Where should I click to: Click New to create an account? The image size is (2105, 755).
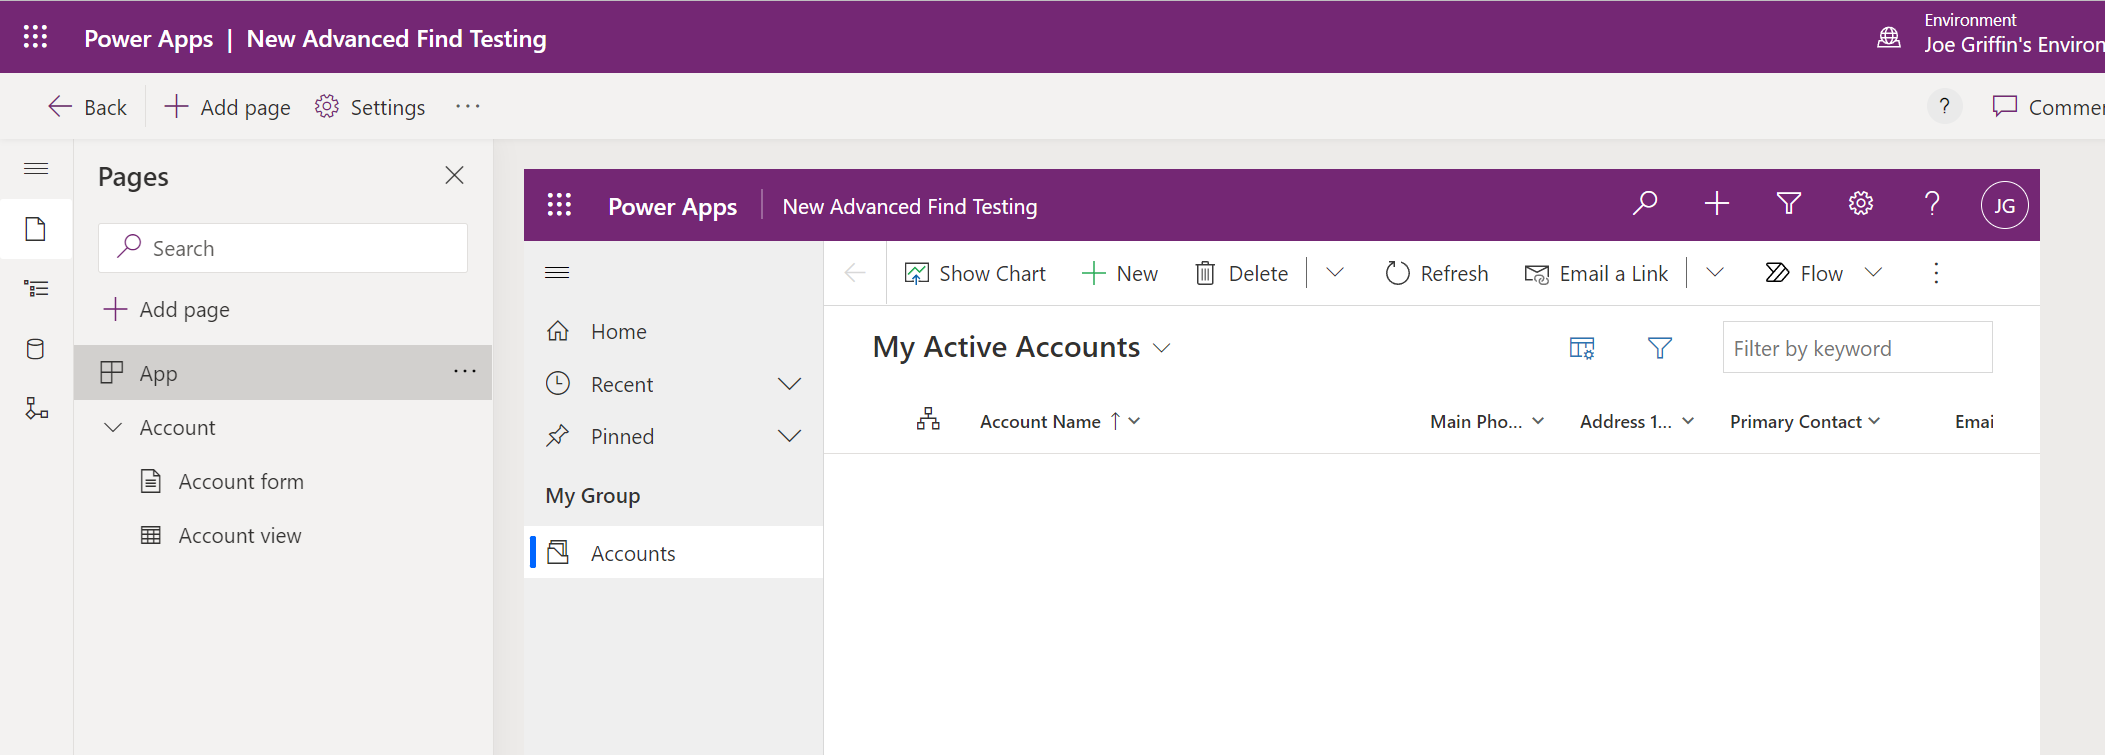tap(1120, 273)
